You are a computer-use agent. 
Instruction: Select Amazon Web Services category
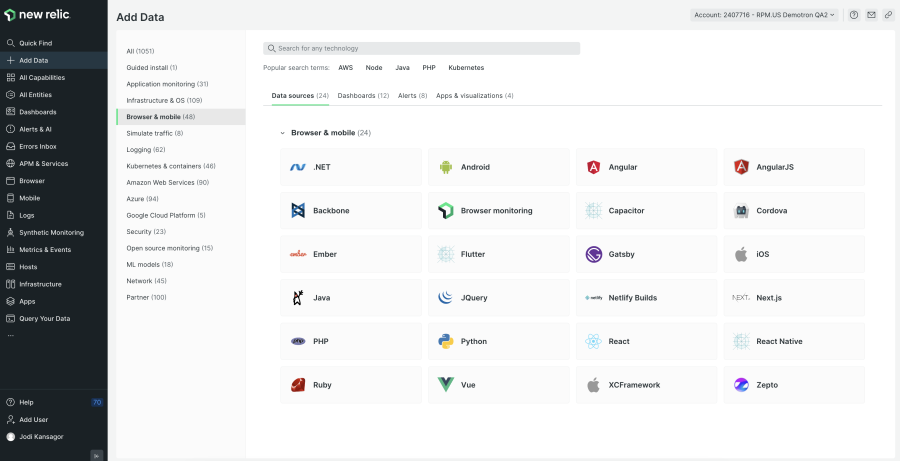coord(167,183)
